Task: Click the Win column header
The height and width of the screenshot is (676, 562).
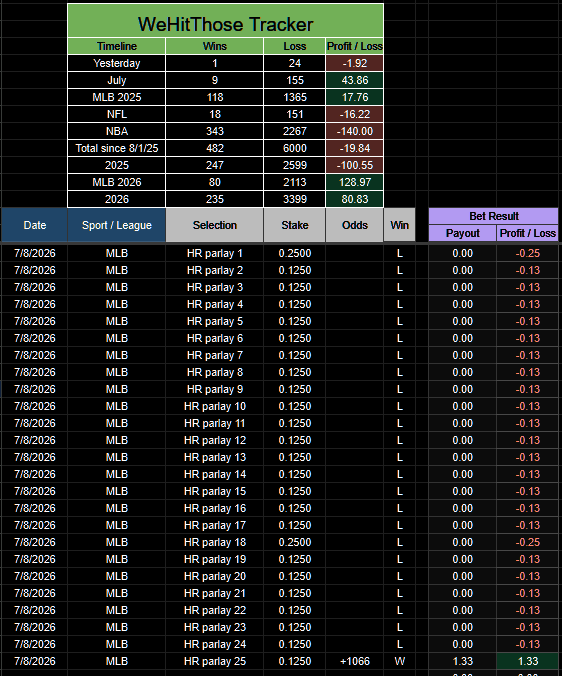Action: [x=400, y=225]
